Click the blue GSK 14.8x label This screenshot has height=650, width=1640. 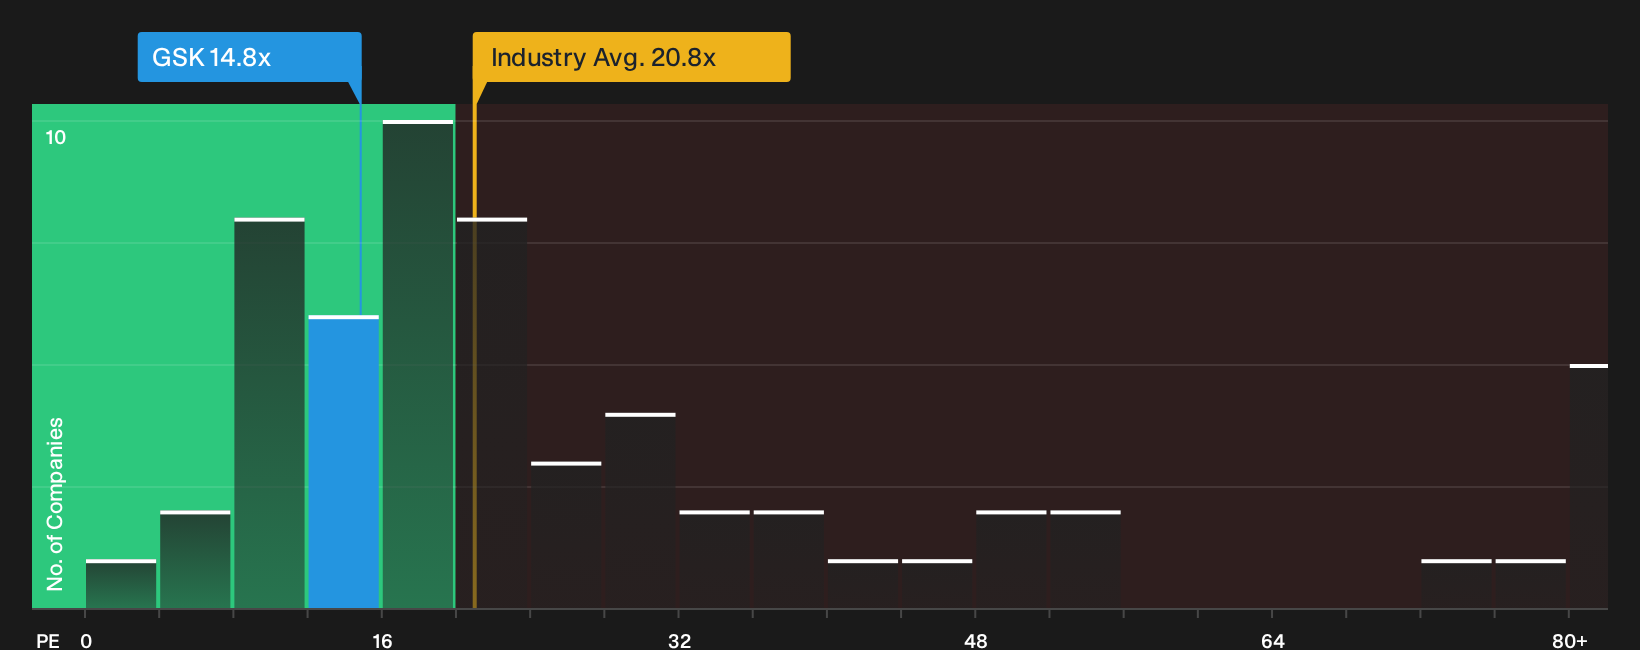tap(249, 57)
